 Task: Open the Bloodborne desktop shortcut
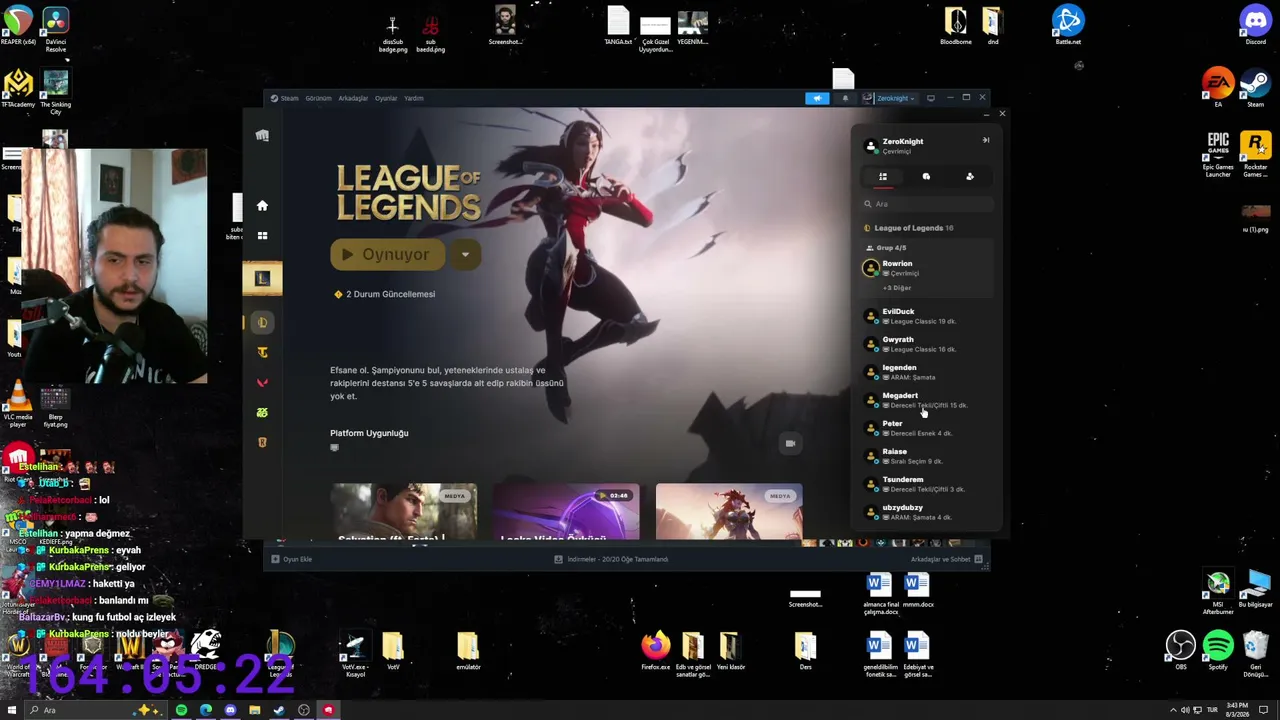[x=956, y=25]
